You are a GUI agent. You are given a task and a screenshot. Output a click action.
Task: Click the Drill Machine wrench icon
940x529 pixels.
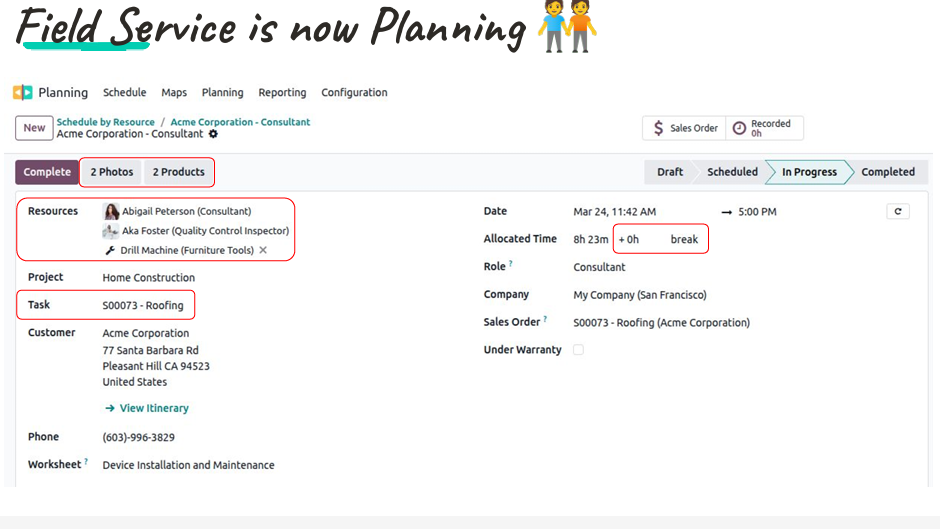tap(110, 250)
